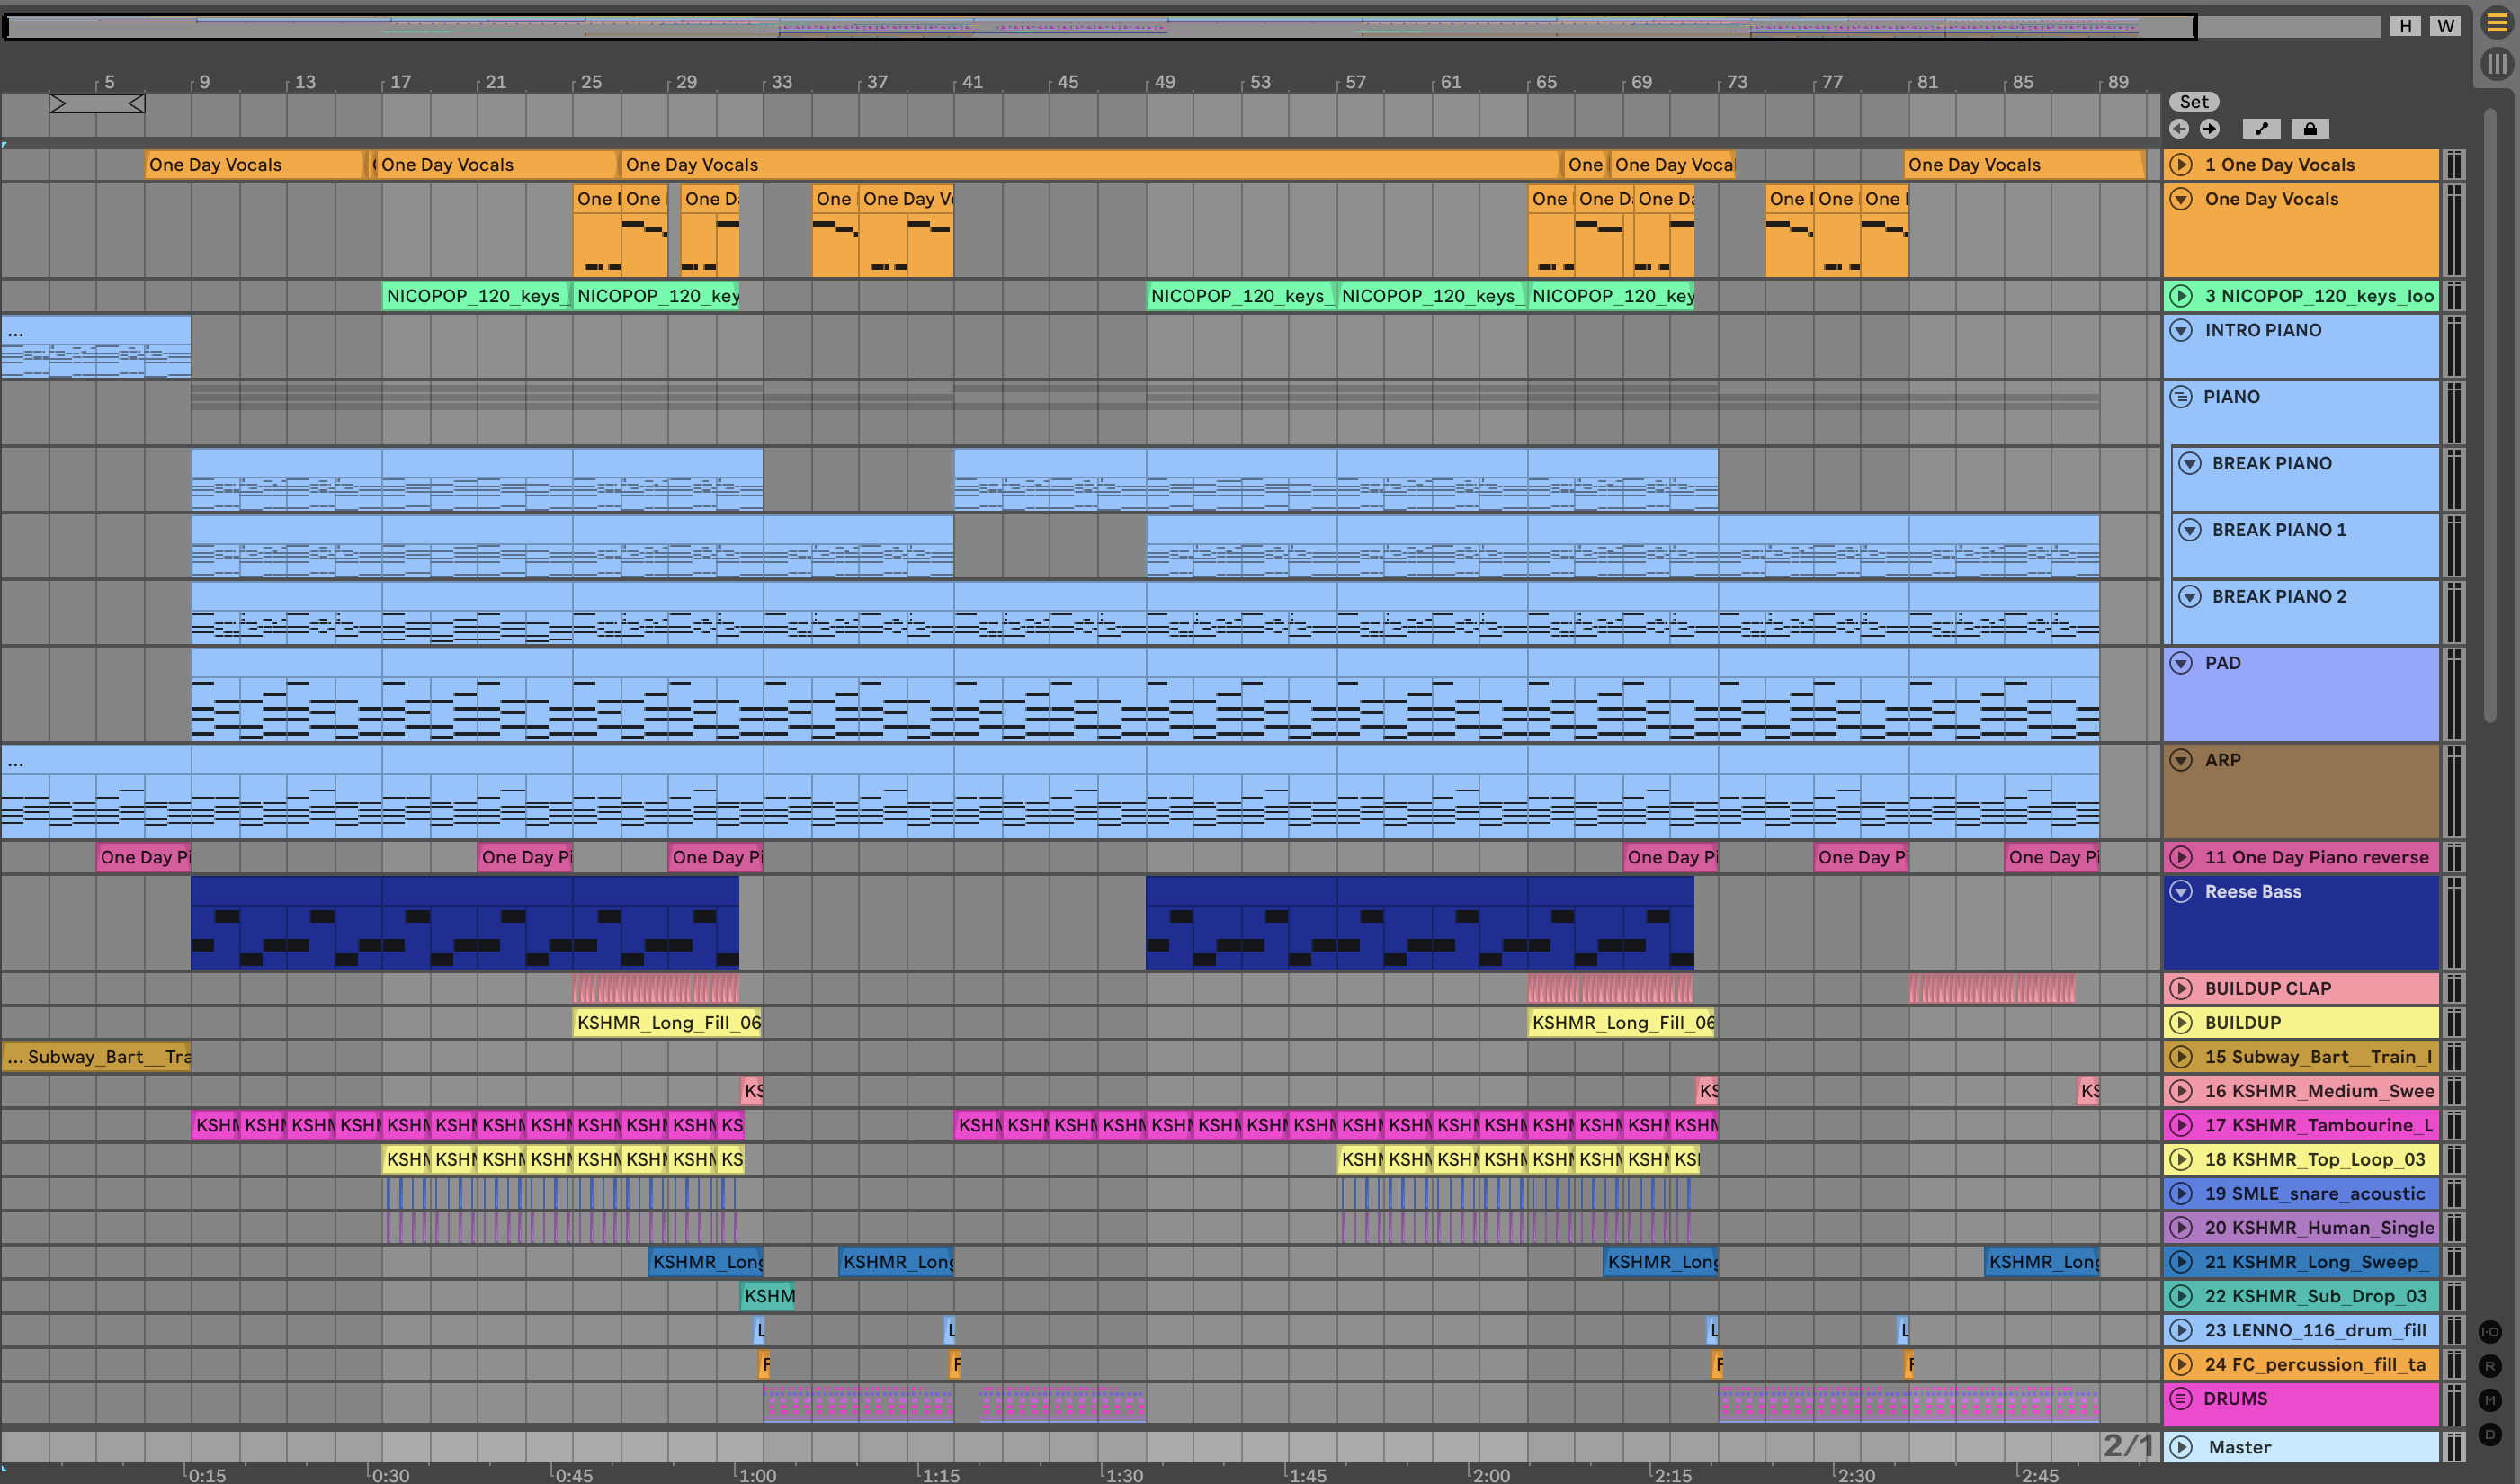Click the H optimize height button
The image size is (2520, 1484).
coord(2405,26)
